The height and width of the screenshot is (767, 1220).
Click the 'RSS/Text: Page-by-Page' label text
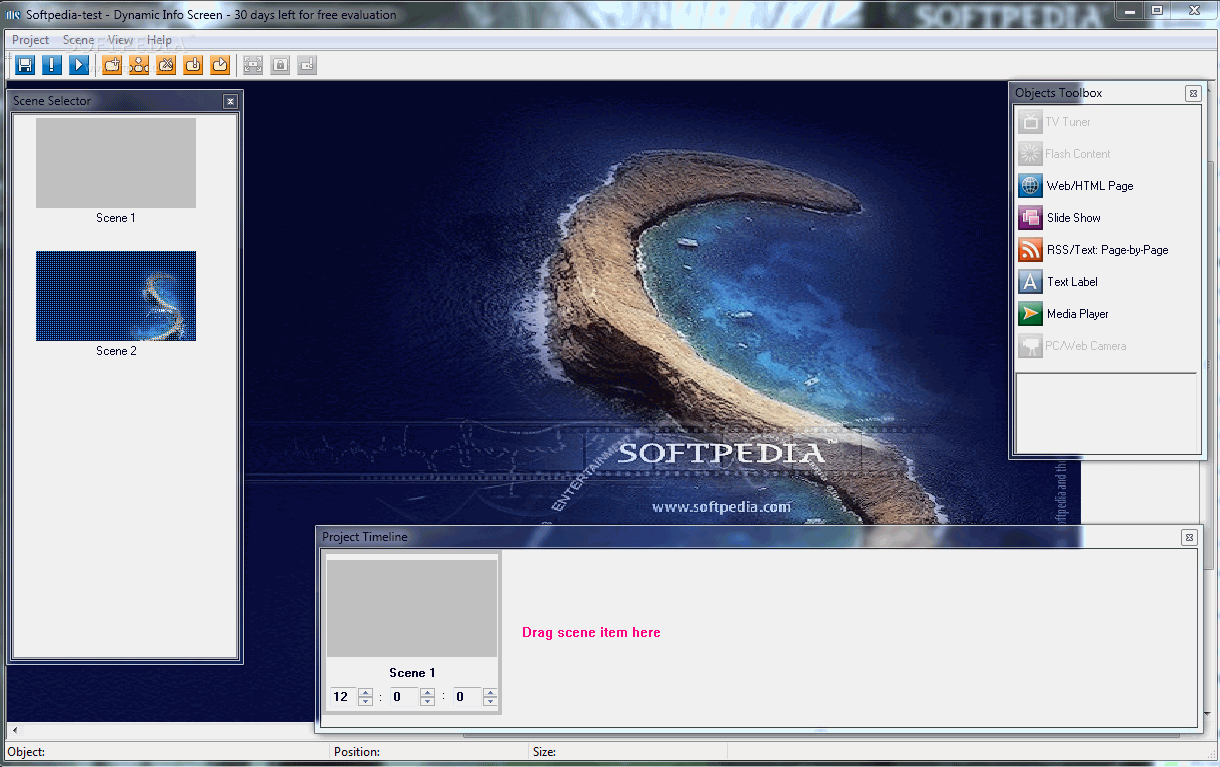coord(1107,250)
